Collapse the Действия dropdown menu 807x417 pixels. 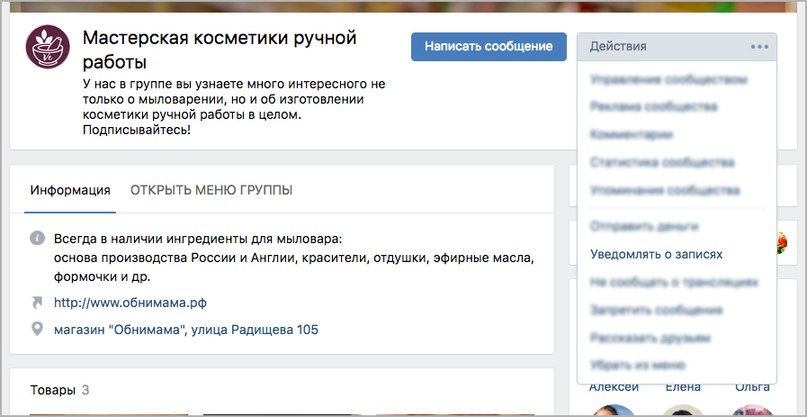tap(677, 47)
